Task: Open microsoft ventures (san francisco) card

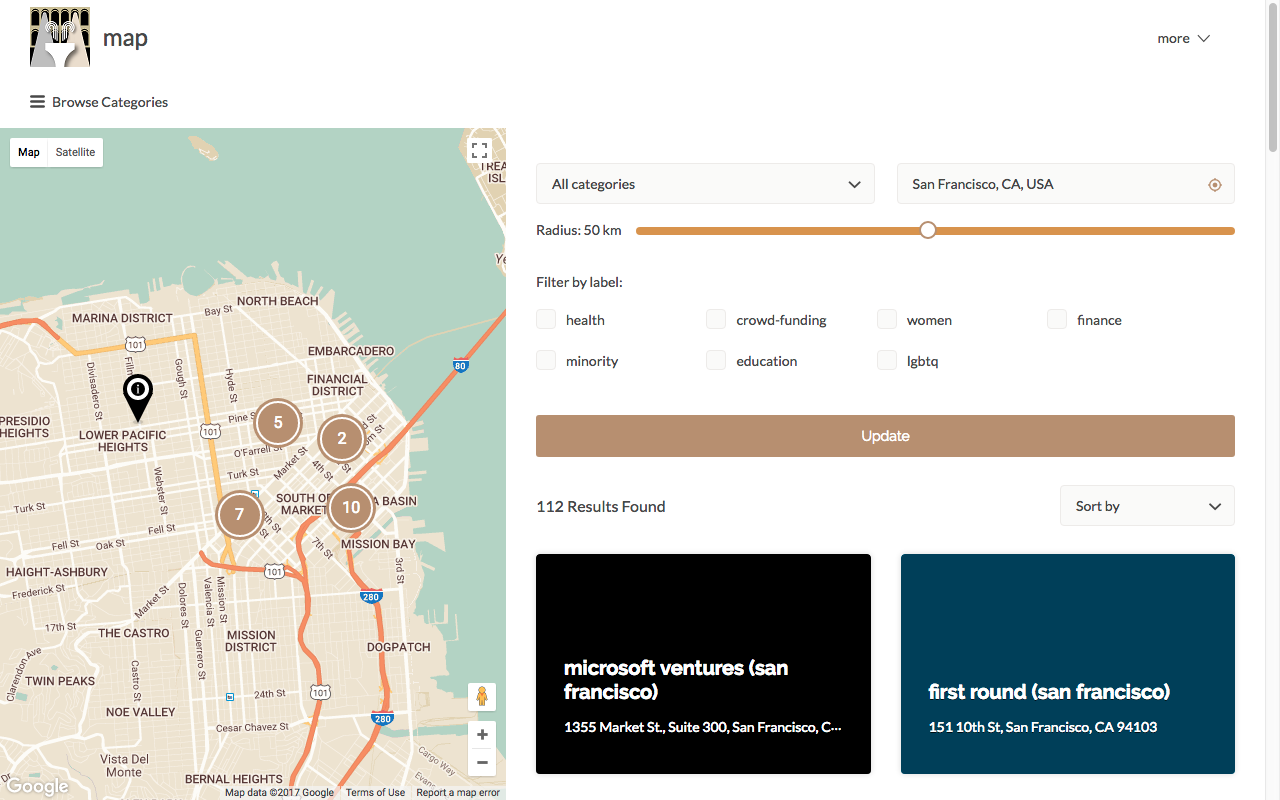Action: 703,664
